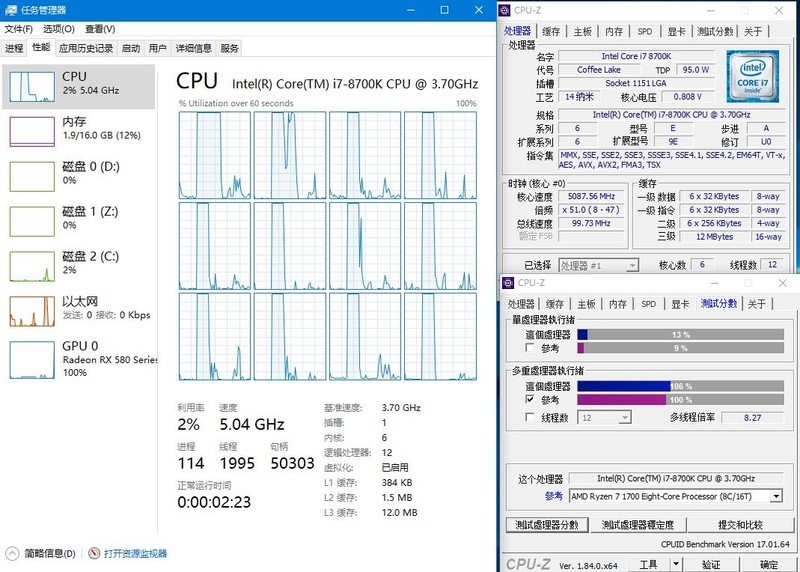The width and height of the screenshot is (800, 572).
Task: Click the Intel Core i7 logo badge
Action: pos(753,76)
